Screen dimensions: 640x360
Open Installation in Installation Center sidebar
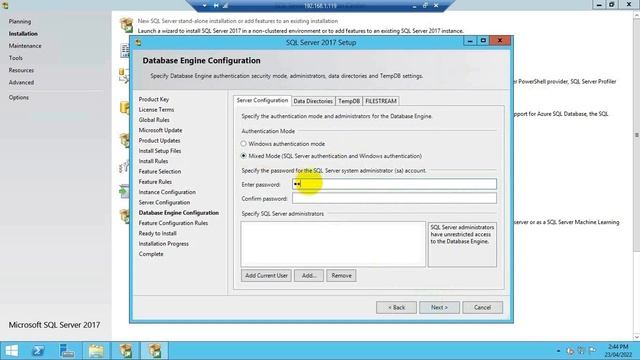click(23, 34)
